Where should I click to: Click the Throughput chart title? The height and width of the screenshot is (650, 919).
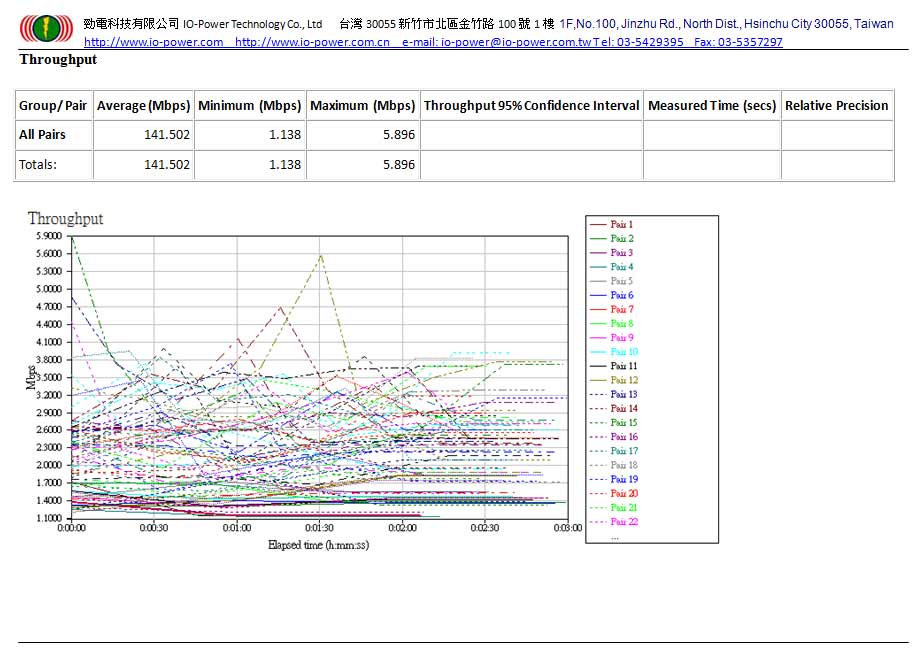[66, 219]
